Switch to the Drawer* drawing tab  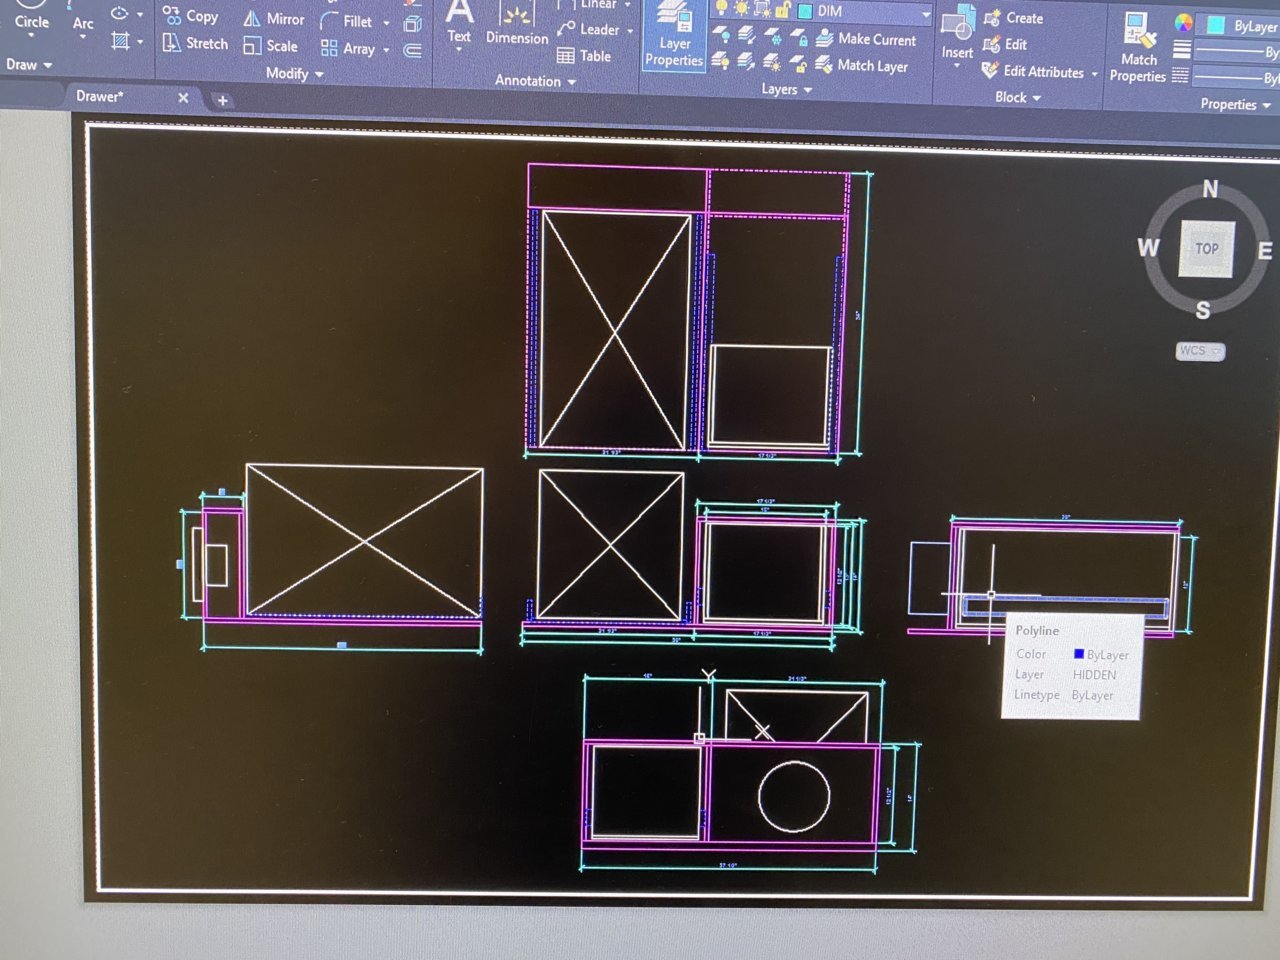(x=100, y=96)
